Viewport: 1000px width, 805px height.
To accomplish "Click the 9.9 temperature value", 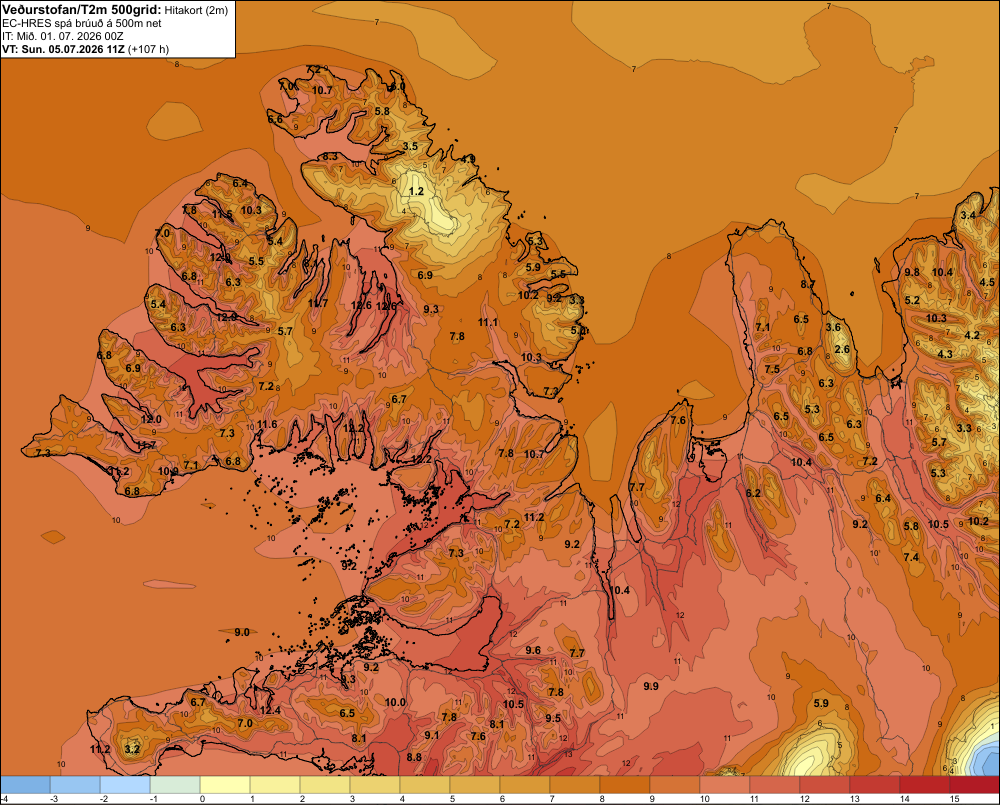I will (x=651, y=686).
